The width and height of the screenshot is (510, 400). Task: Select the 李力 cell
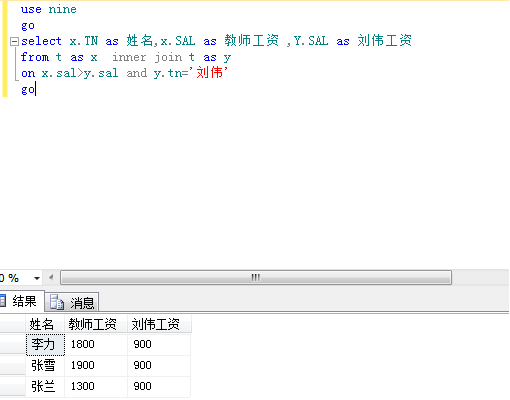45,344
